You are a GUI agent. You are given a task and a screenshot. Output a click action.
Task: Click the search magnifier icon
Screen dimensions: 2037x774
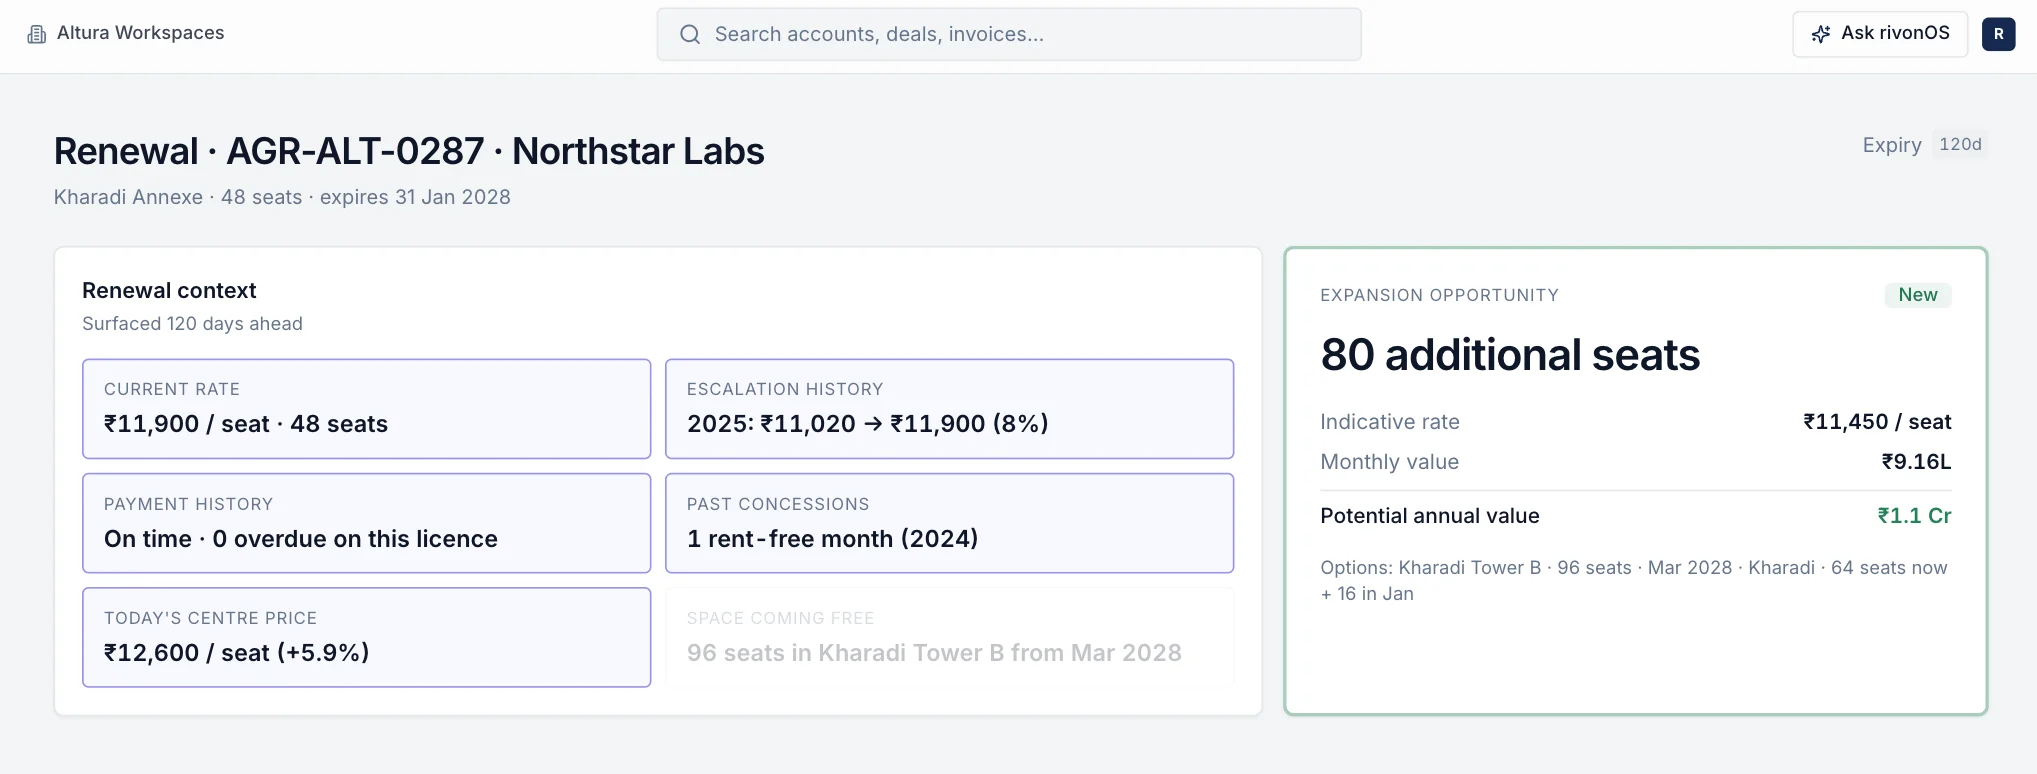pos(690,34)
